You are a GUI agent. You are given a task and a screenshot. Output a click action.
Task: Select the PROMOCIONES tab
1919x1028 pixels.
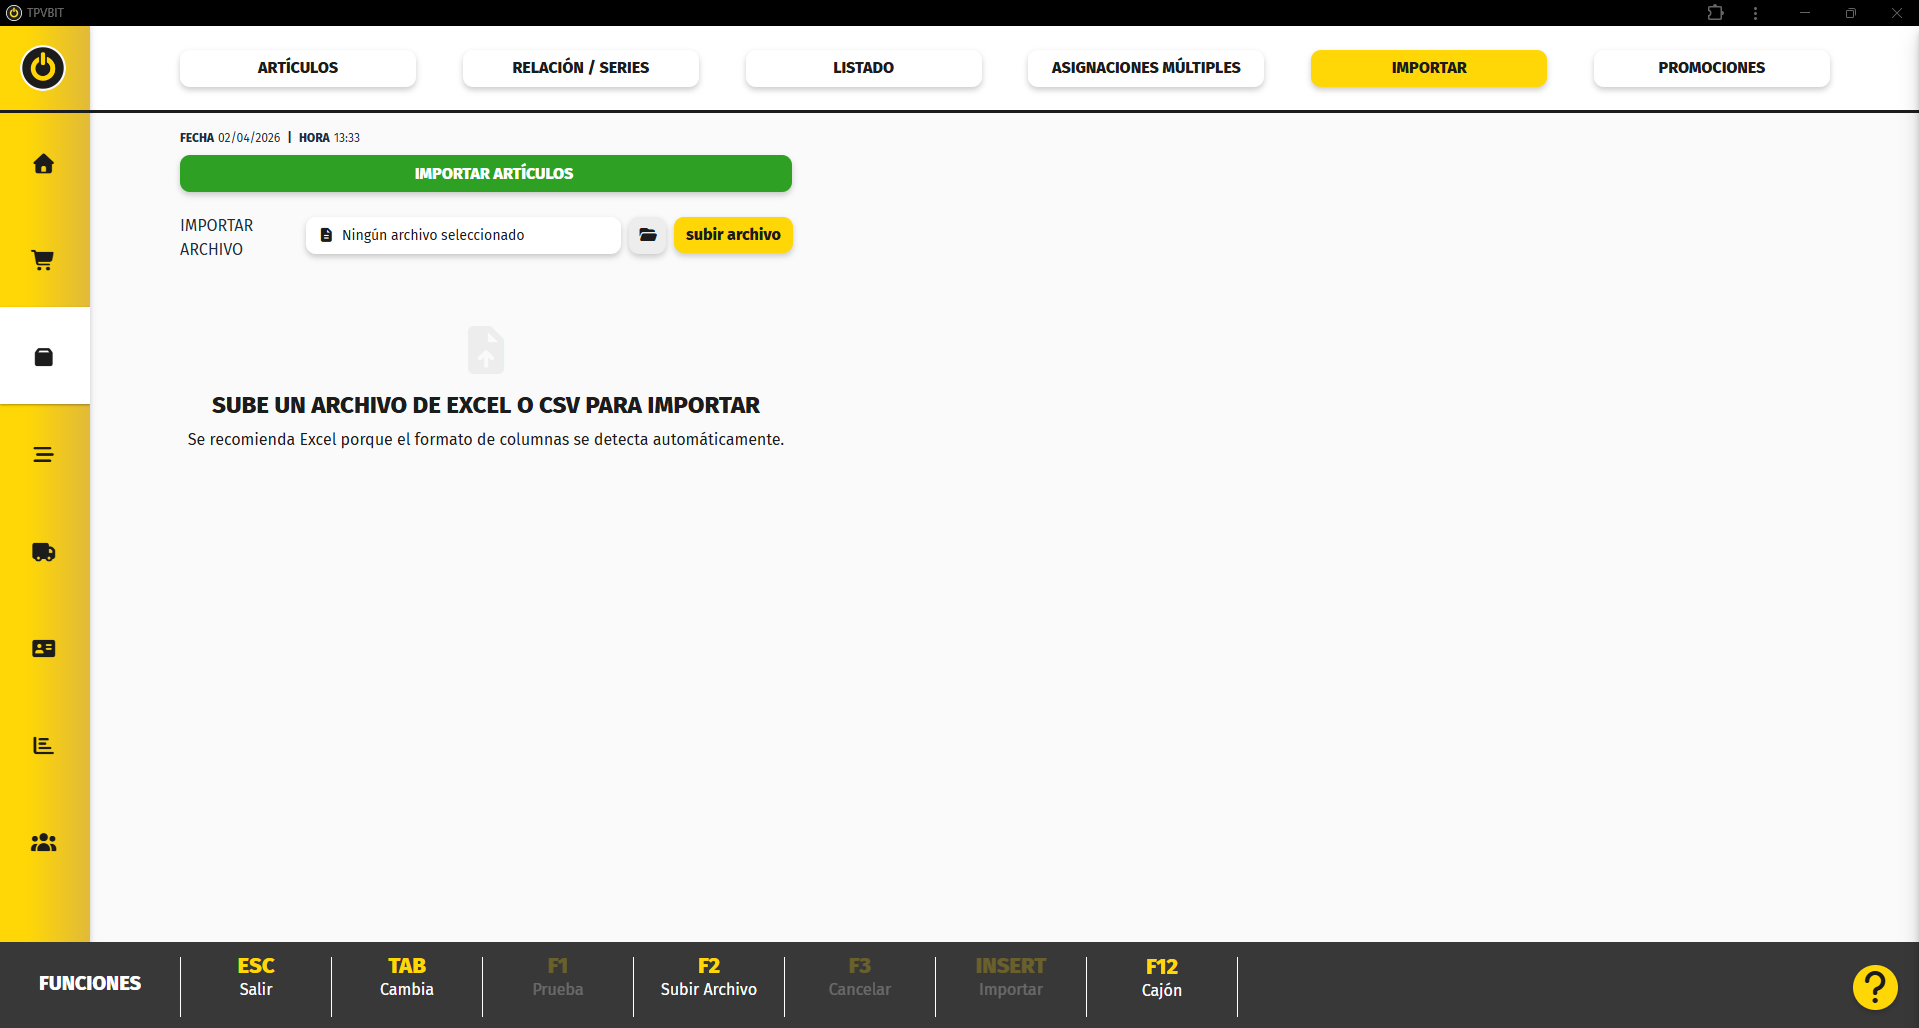[1711, 68]
